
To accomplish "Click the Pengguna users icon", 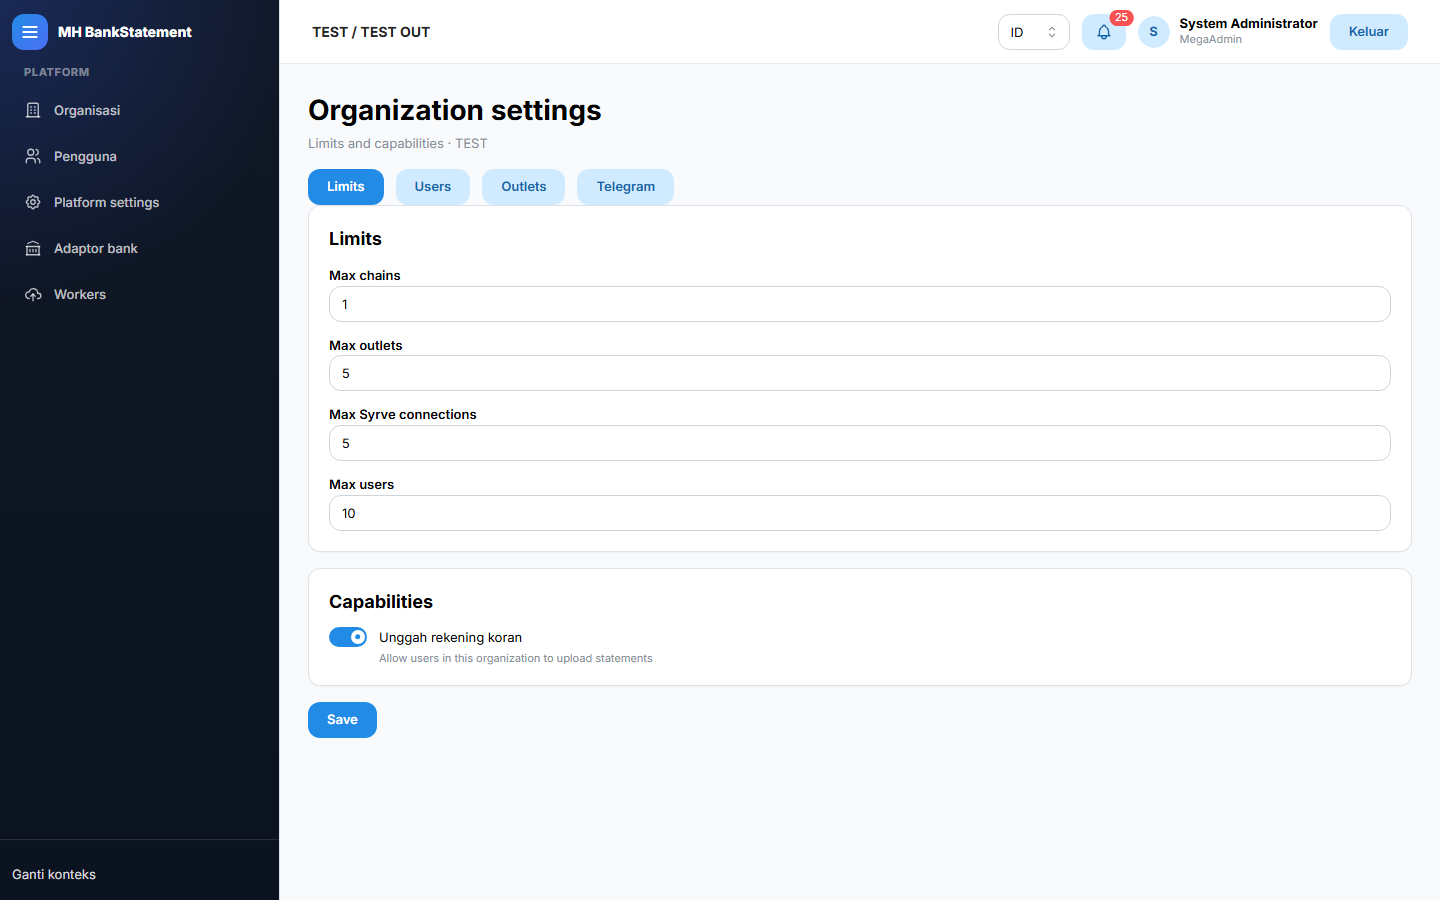I will (33, 156).
